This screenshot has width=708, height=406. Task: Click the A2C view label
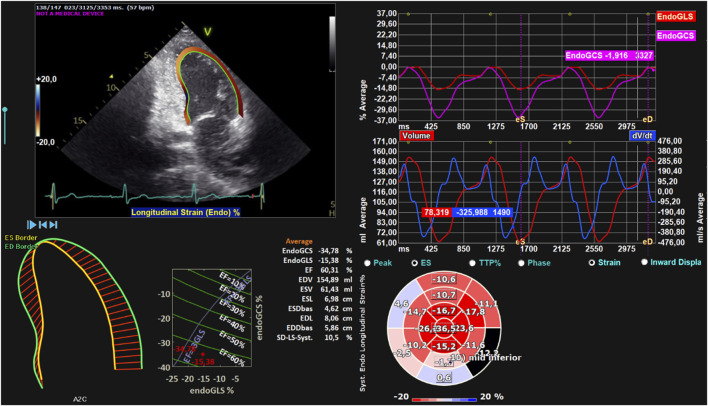tap(79, 399)
